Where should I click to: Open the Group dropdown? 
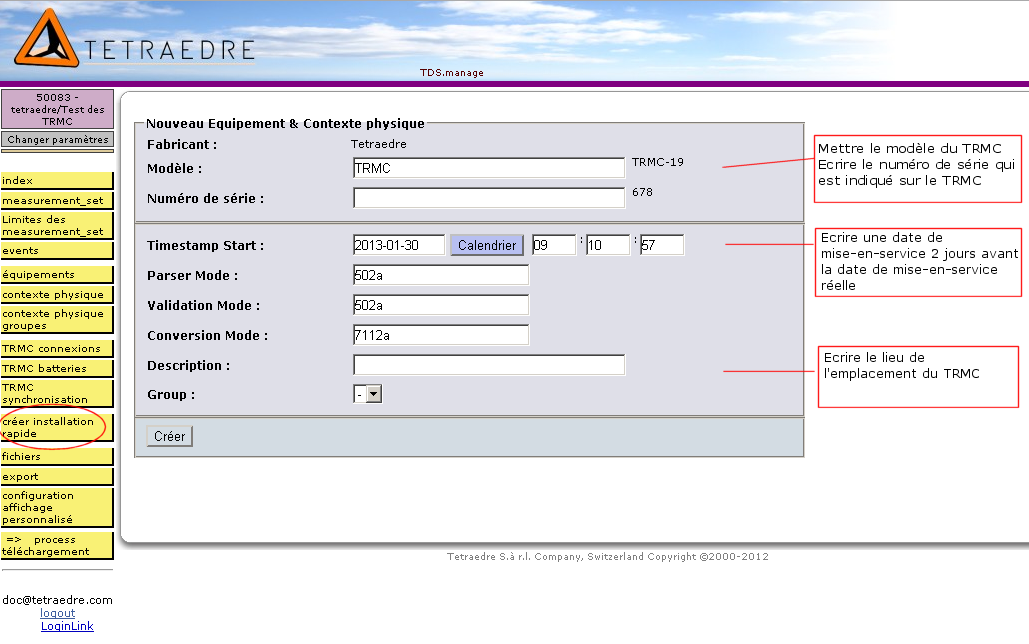click(367, 395)
